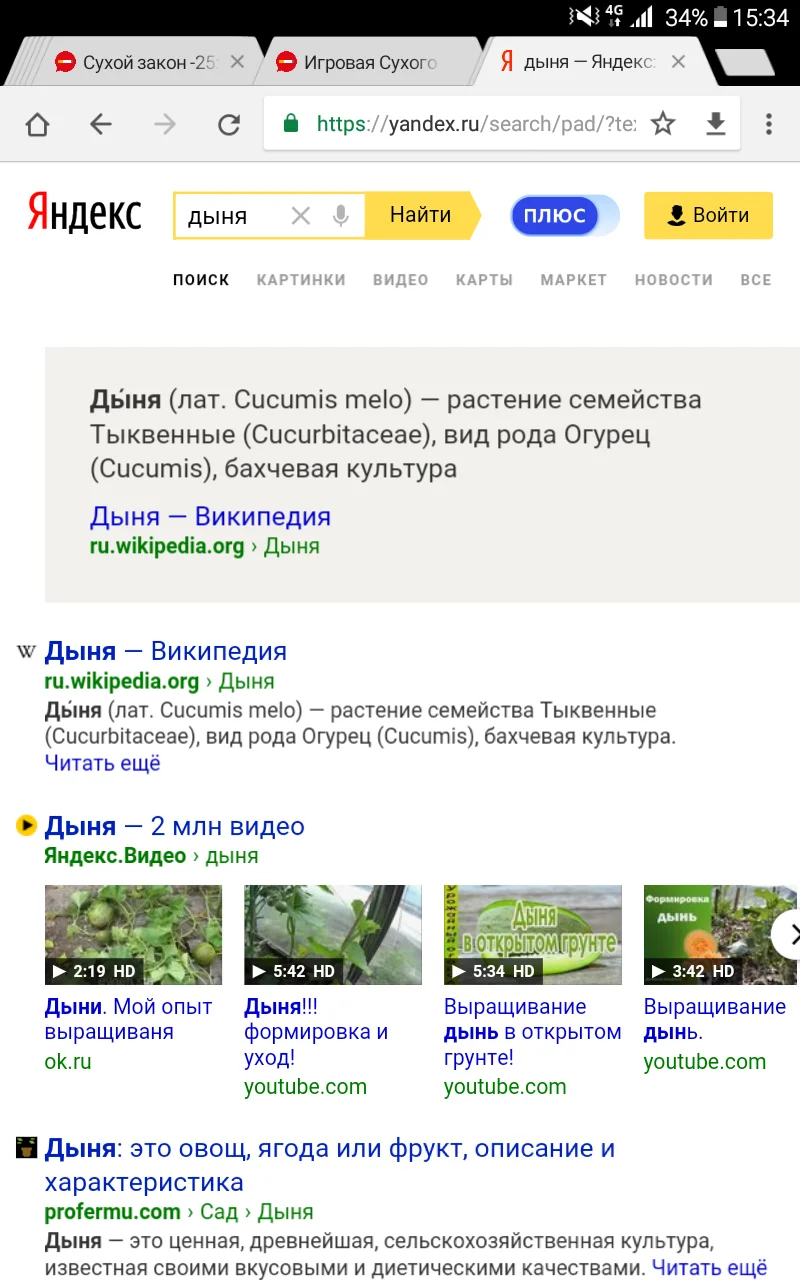Bookmark the page with the star icon

[663, 124]
